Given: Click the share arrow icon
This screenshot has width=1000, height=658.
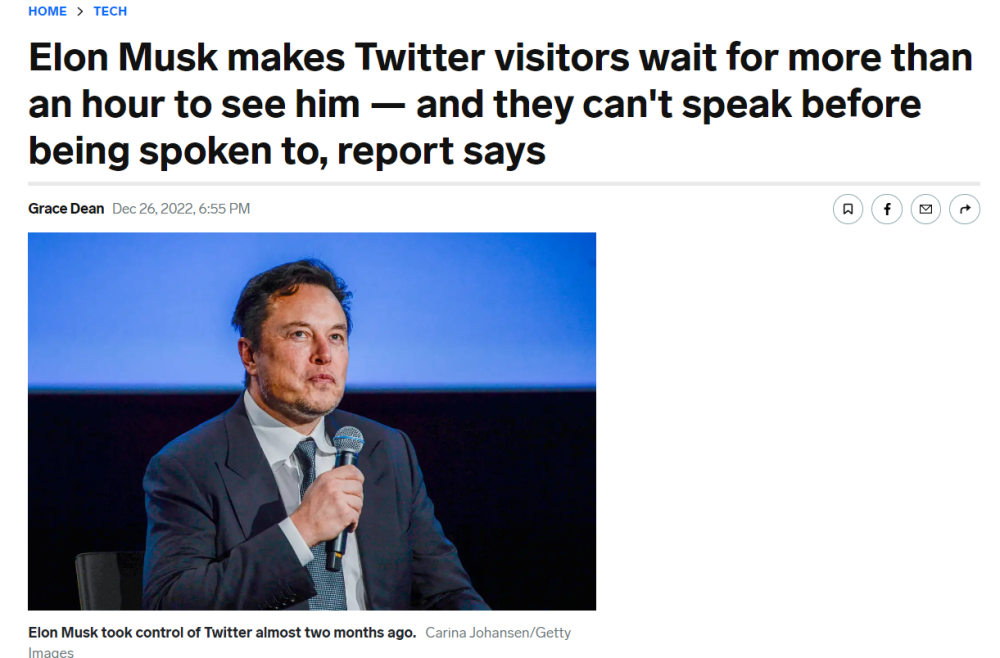Looking at the screenshot, I should coord(965,209).
